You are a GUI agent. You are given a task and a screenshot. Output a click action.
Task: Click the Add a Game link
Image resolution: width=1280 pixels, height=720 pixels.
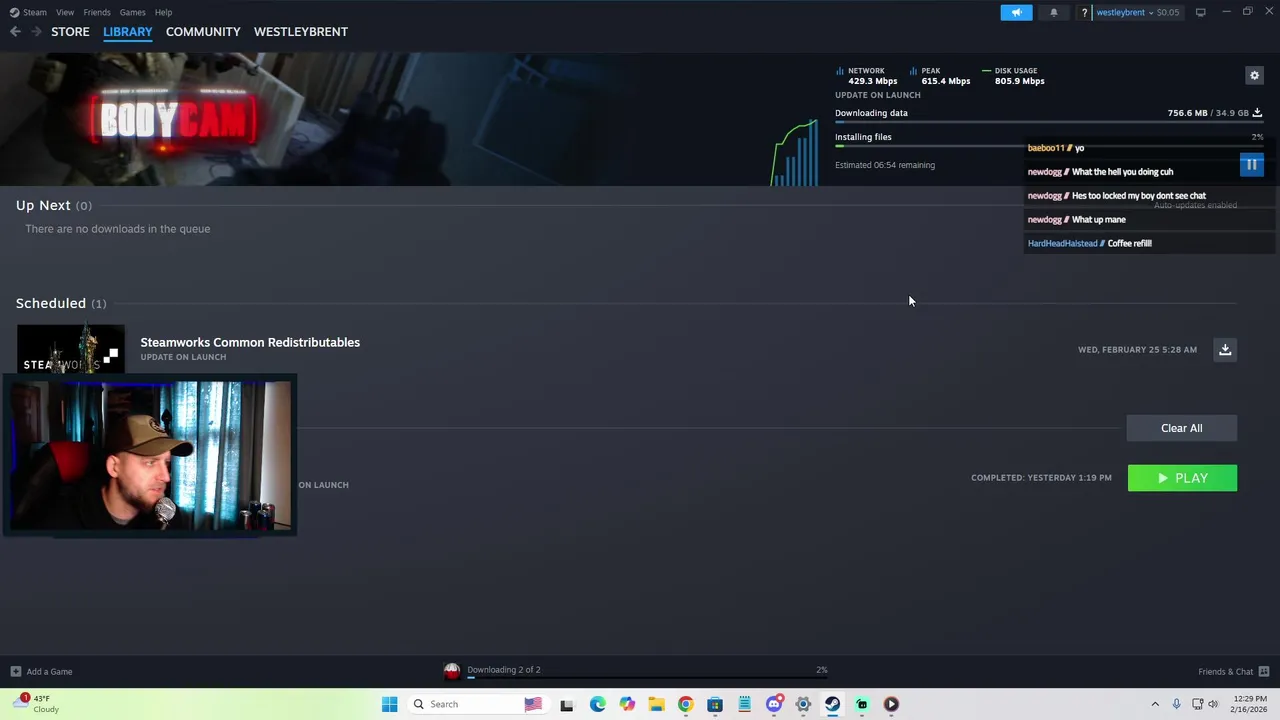pyautogui.click(x=49, y=672)
